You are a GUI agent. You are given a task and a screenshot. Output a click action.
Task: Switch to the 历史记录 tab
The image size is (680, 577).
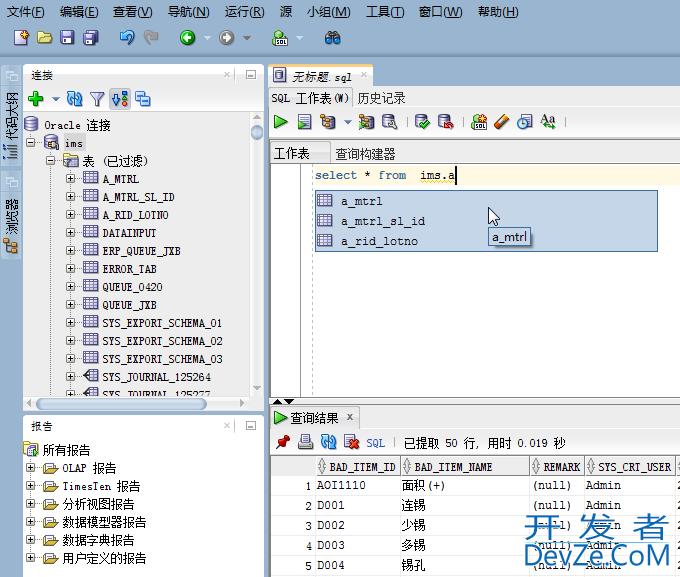tap(382, 98)
